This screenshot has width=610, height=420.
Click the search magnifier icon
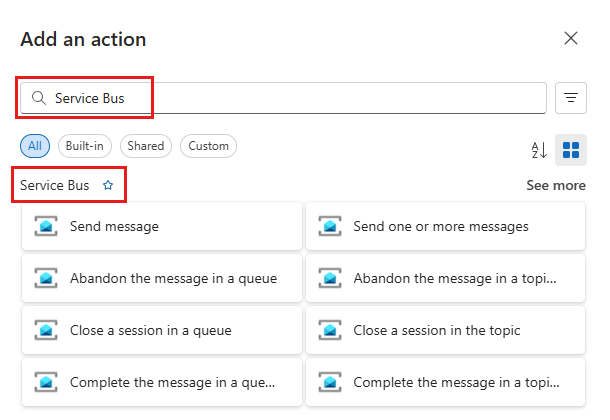coord(40,98)
